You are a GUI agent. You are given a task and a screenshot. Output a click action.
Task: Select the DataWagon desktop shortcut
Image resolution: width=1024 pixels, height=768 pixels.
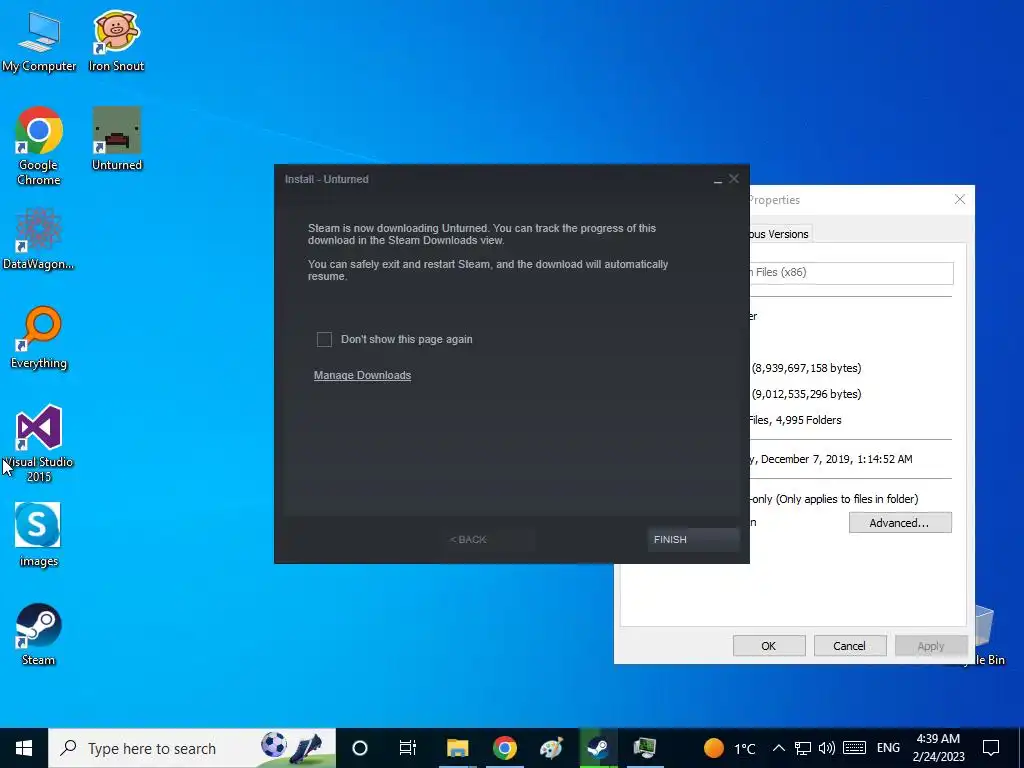(x=39, y=239)
